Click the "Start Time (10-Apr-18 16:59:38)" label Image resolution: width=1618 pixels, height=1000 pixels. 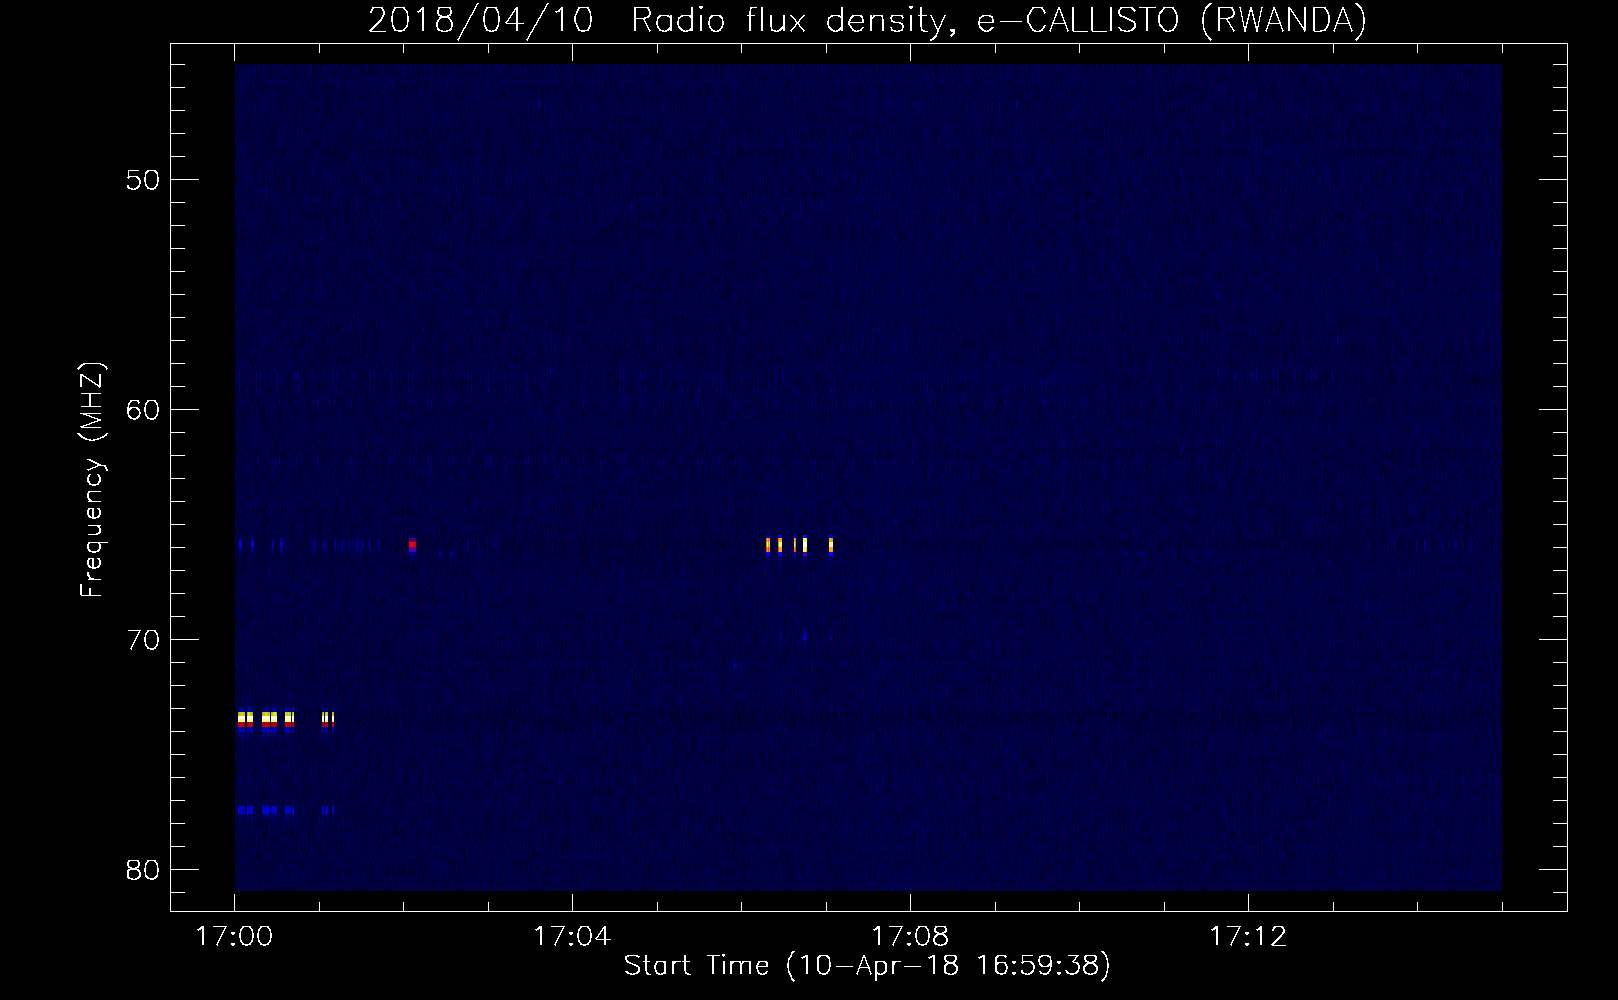[867, 966]
